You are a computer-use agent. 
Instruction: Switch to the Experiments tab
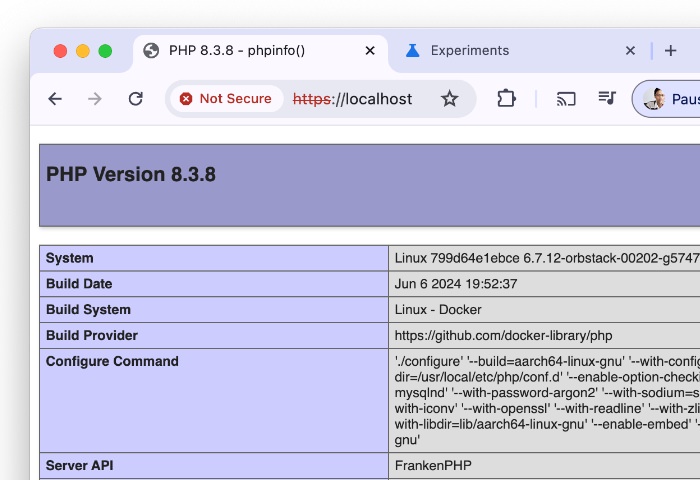[520, 51]
